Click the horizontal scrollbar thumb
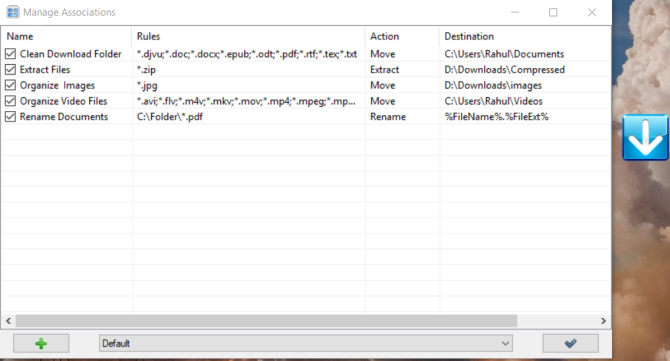 pos(266,320)
